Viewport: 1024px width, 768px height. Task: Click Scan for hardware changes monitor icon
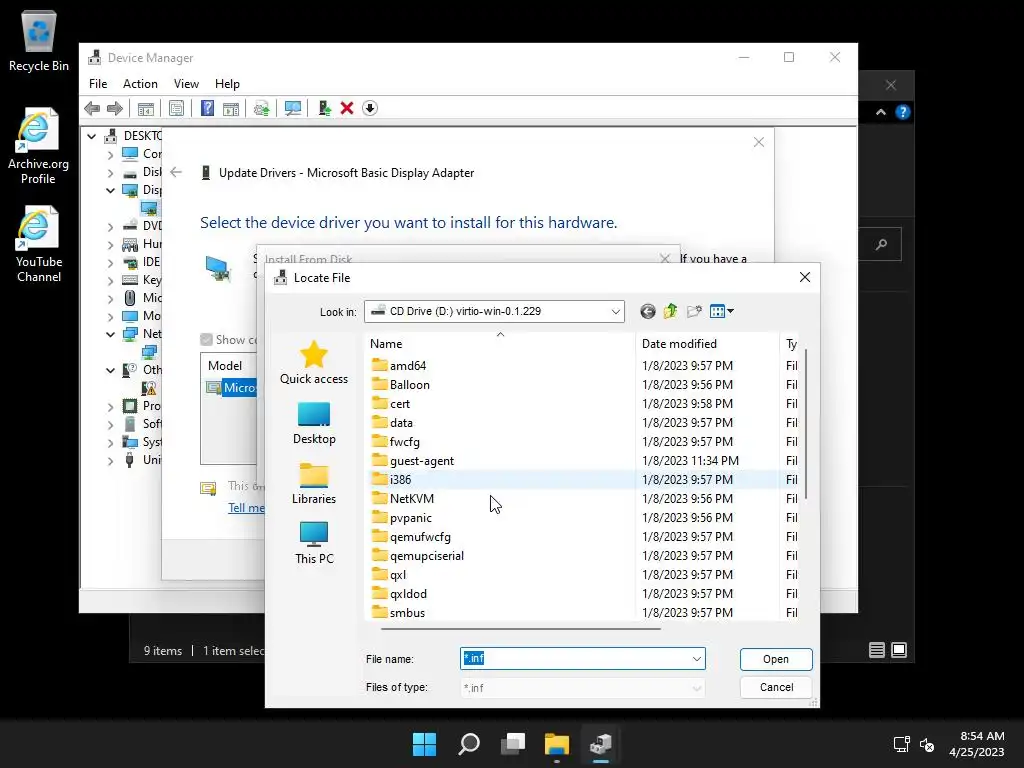[293, 108]
